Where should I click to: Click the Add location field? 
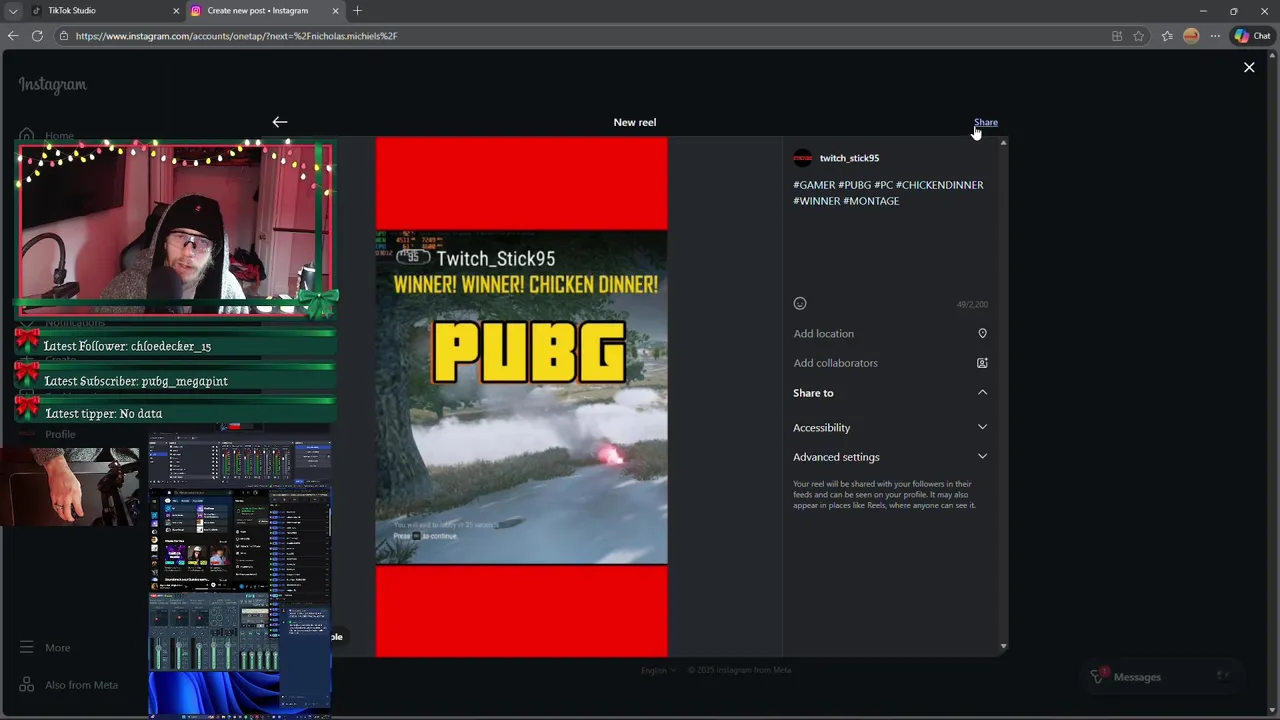tap(890, 334)
